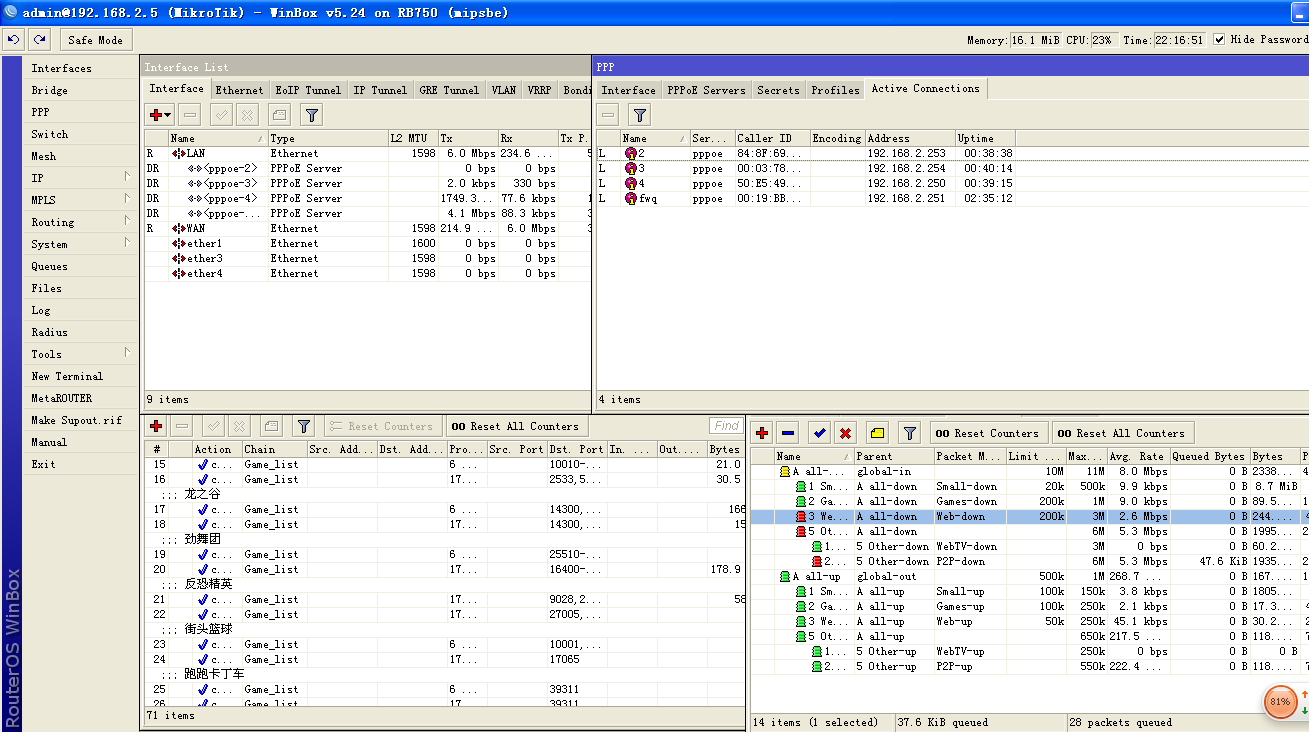This screenshot has width=1309, height=732.
Task: Open Files from sidebar menu
Action: pyautogui.click(x=46, y=288)
